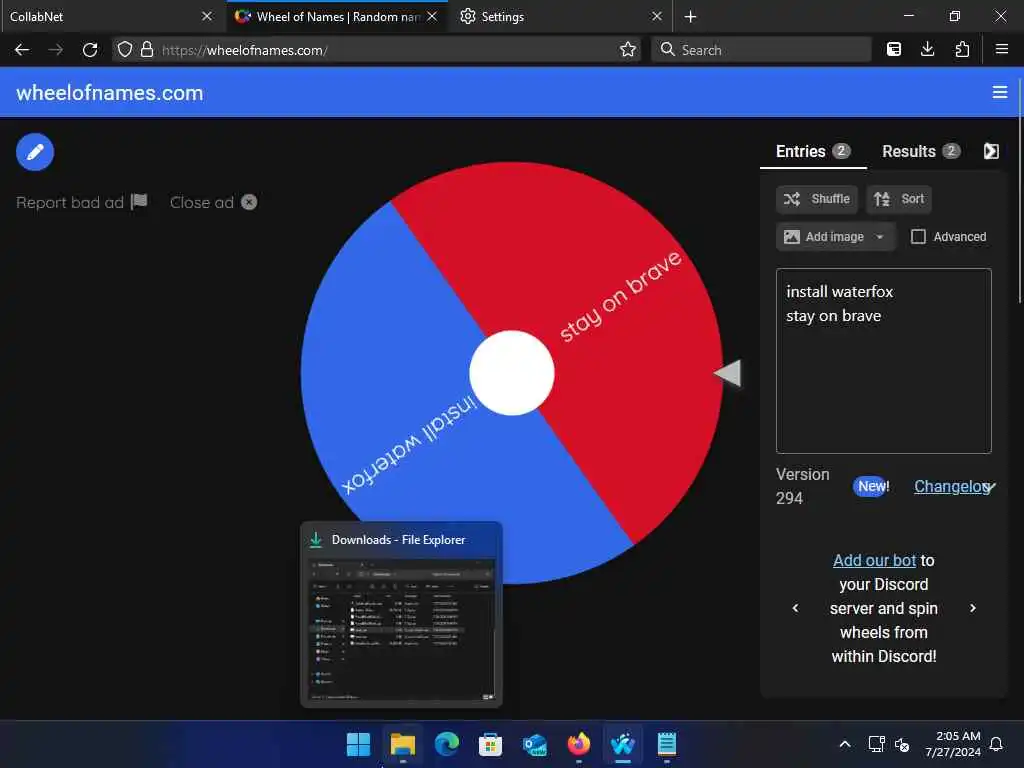
Task: Open the Notepad taskbar icon
Action: pyautogui.click(x=667, y=744)
